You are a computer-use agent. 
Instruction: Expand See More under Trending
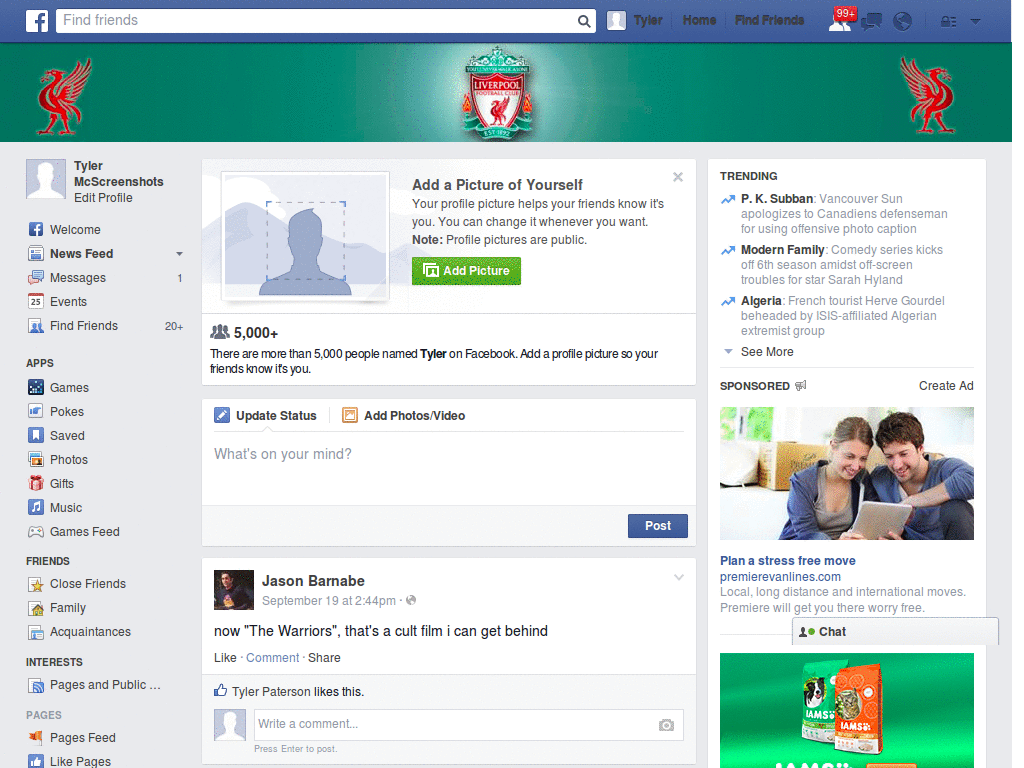767,352
